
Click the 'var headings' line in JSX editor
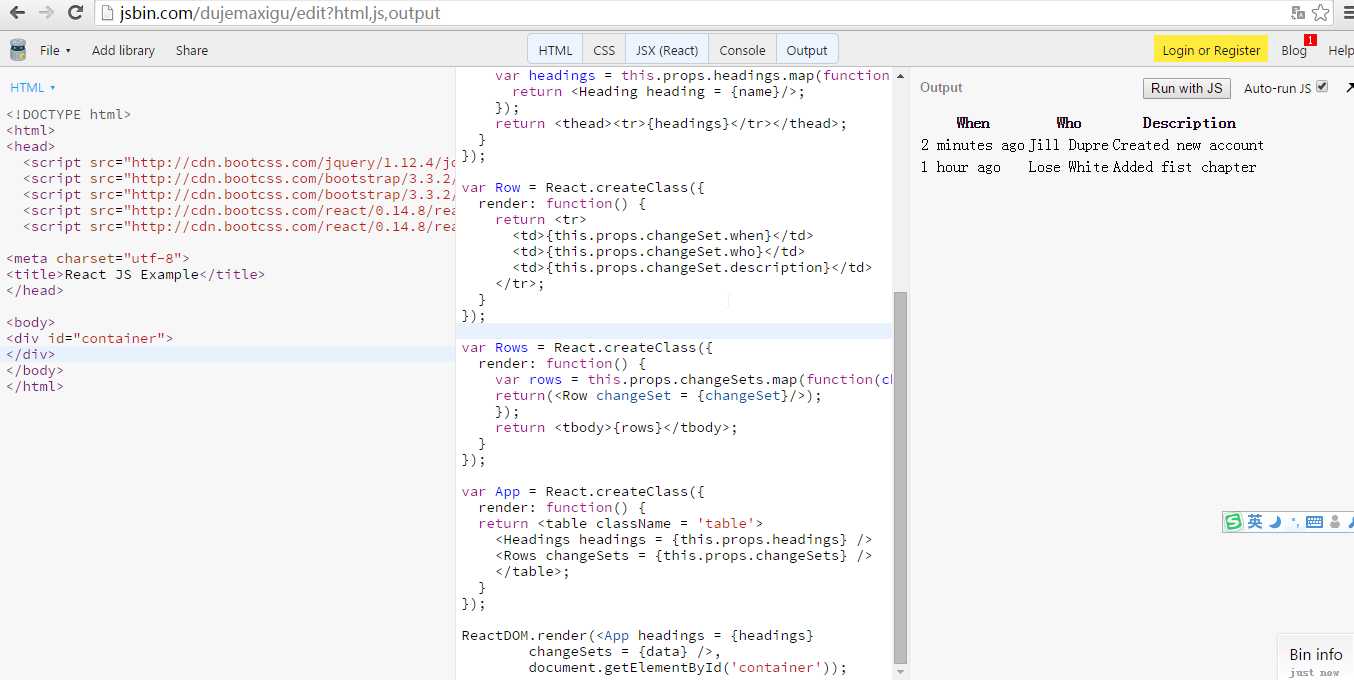[x=692, y=75]
